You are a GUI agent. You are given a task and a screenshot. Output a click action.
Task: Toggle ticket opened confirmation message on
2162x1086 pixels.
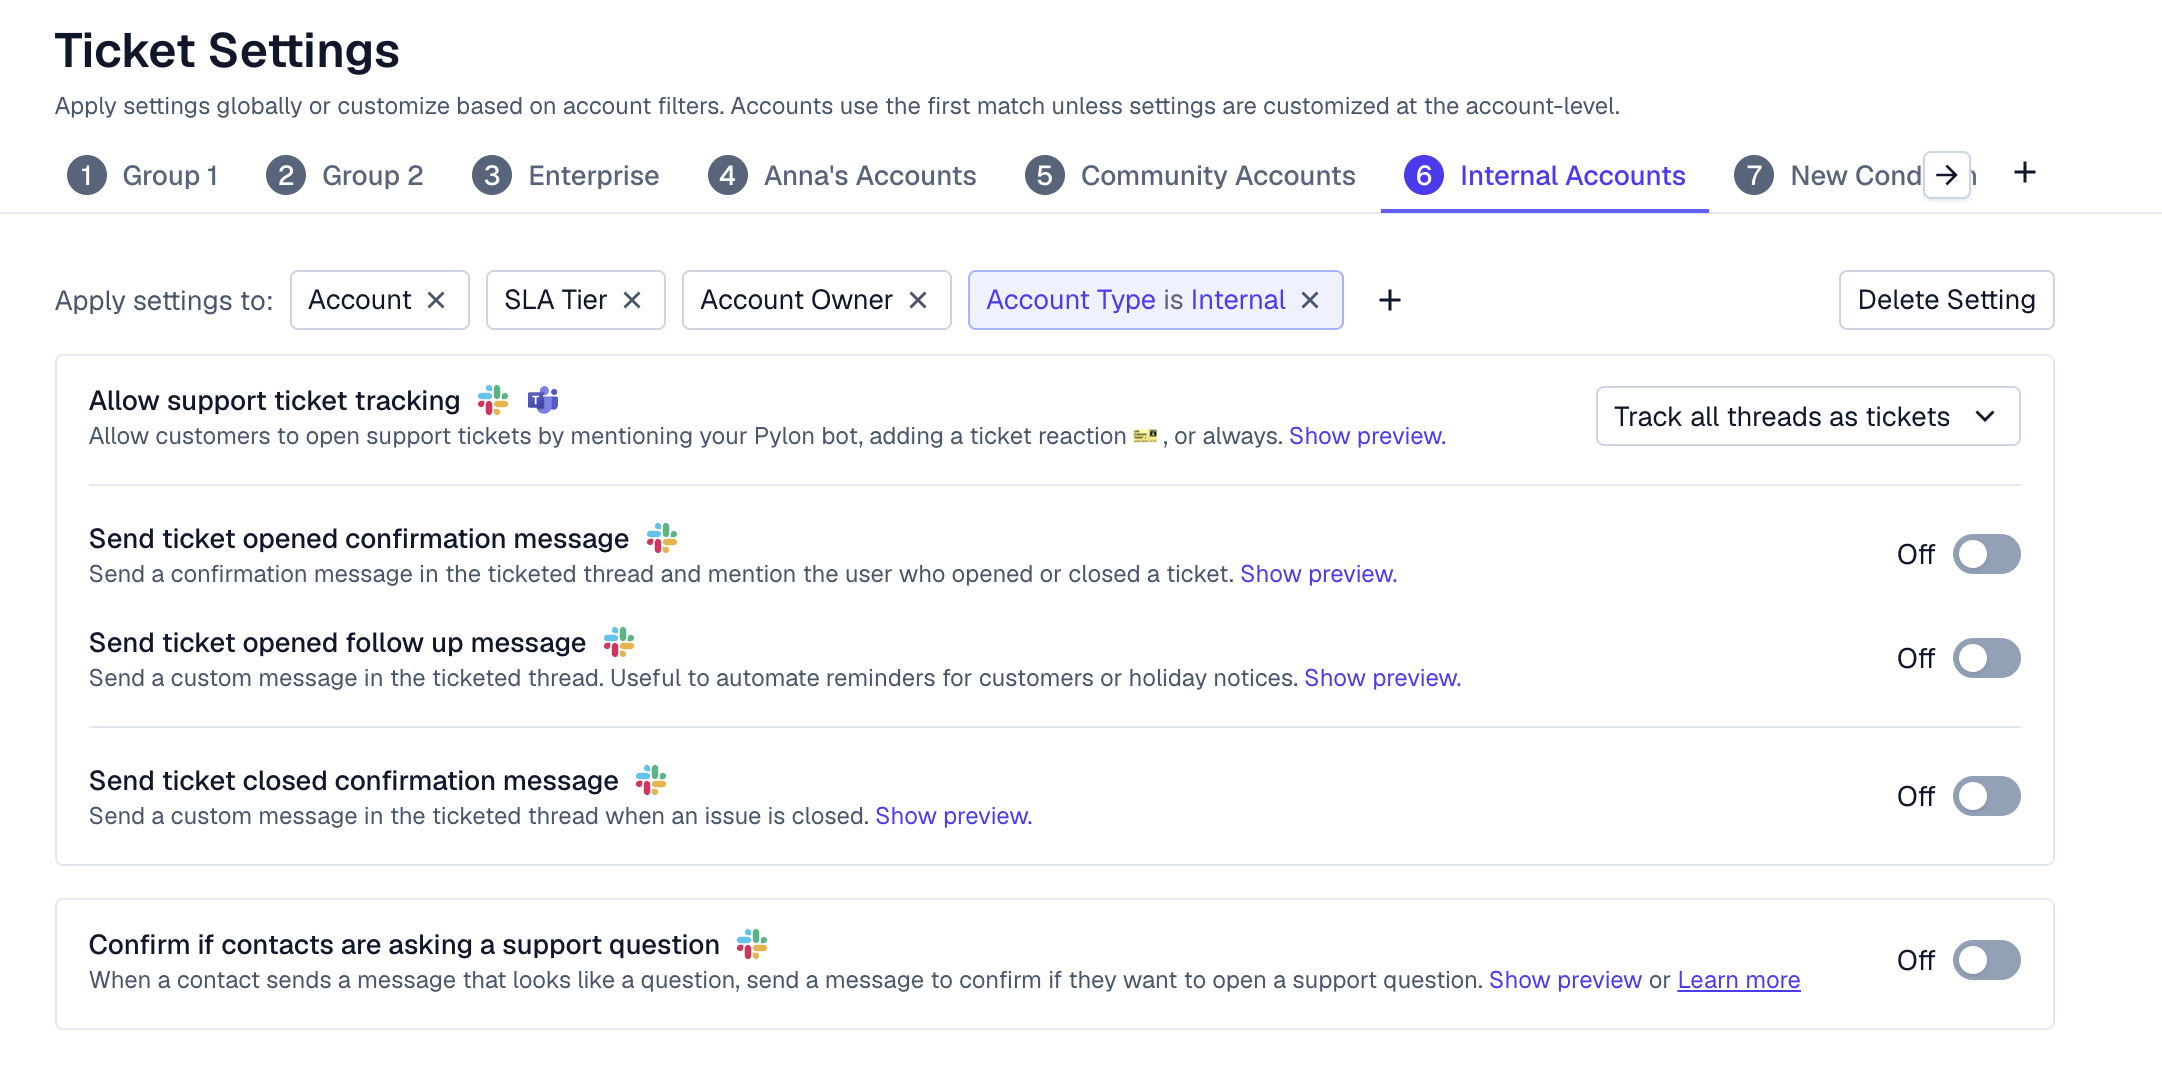1987,554
